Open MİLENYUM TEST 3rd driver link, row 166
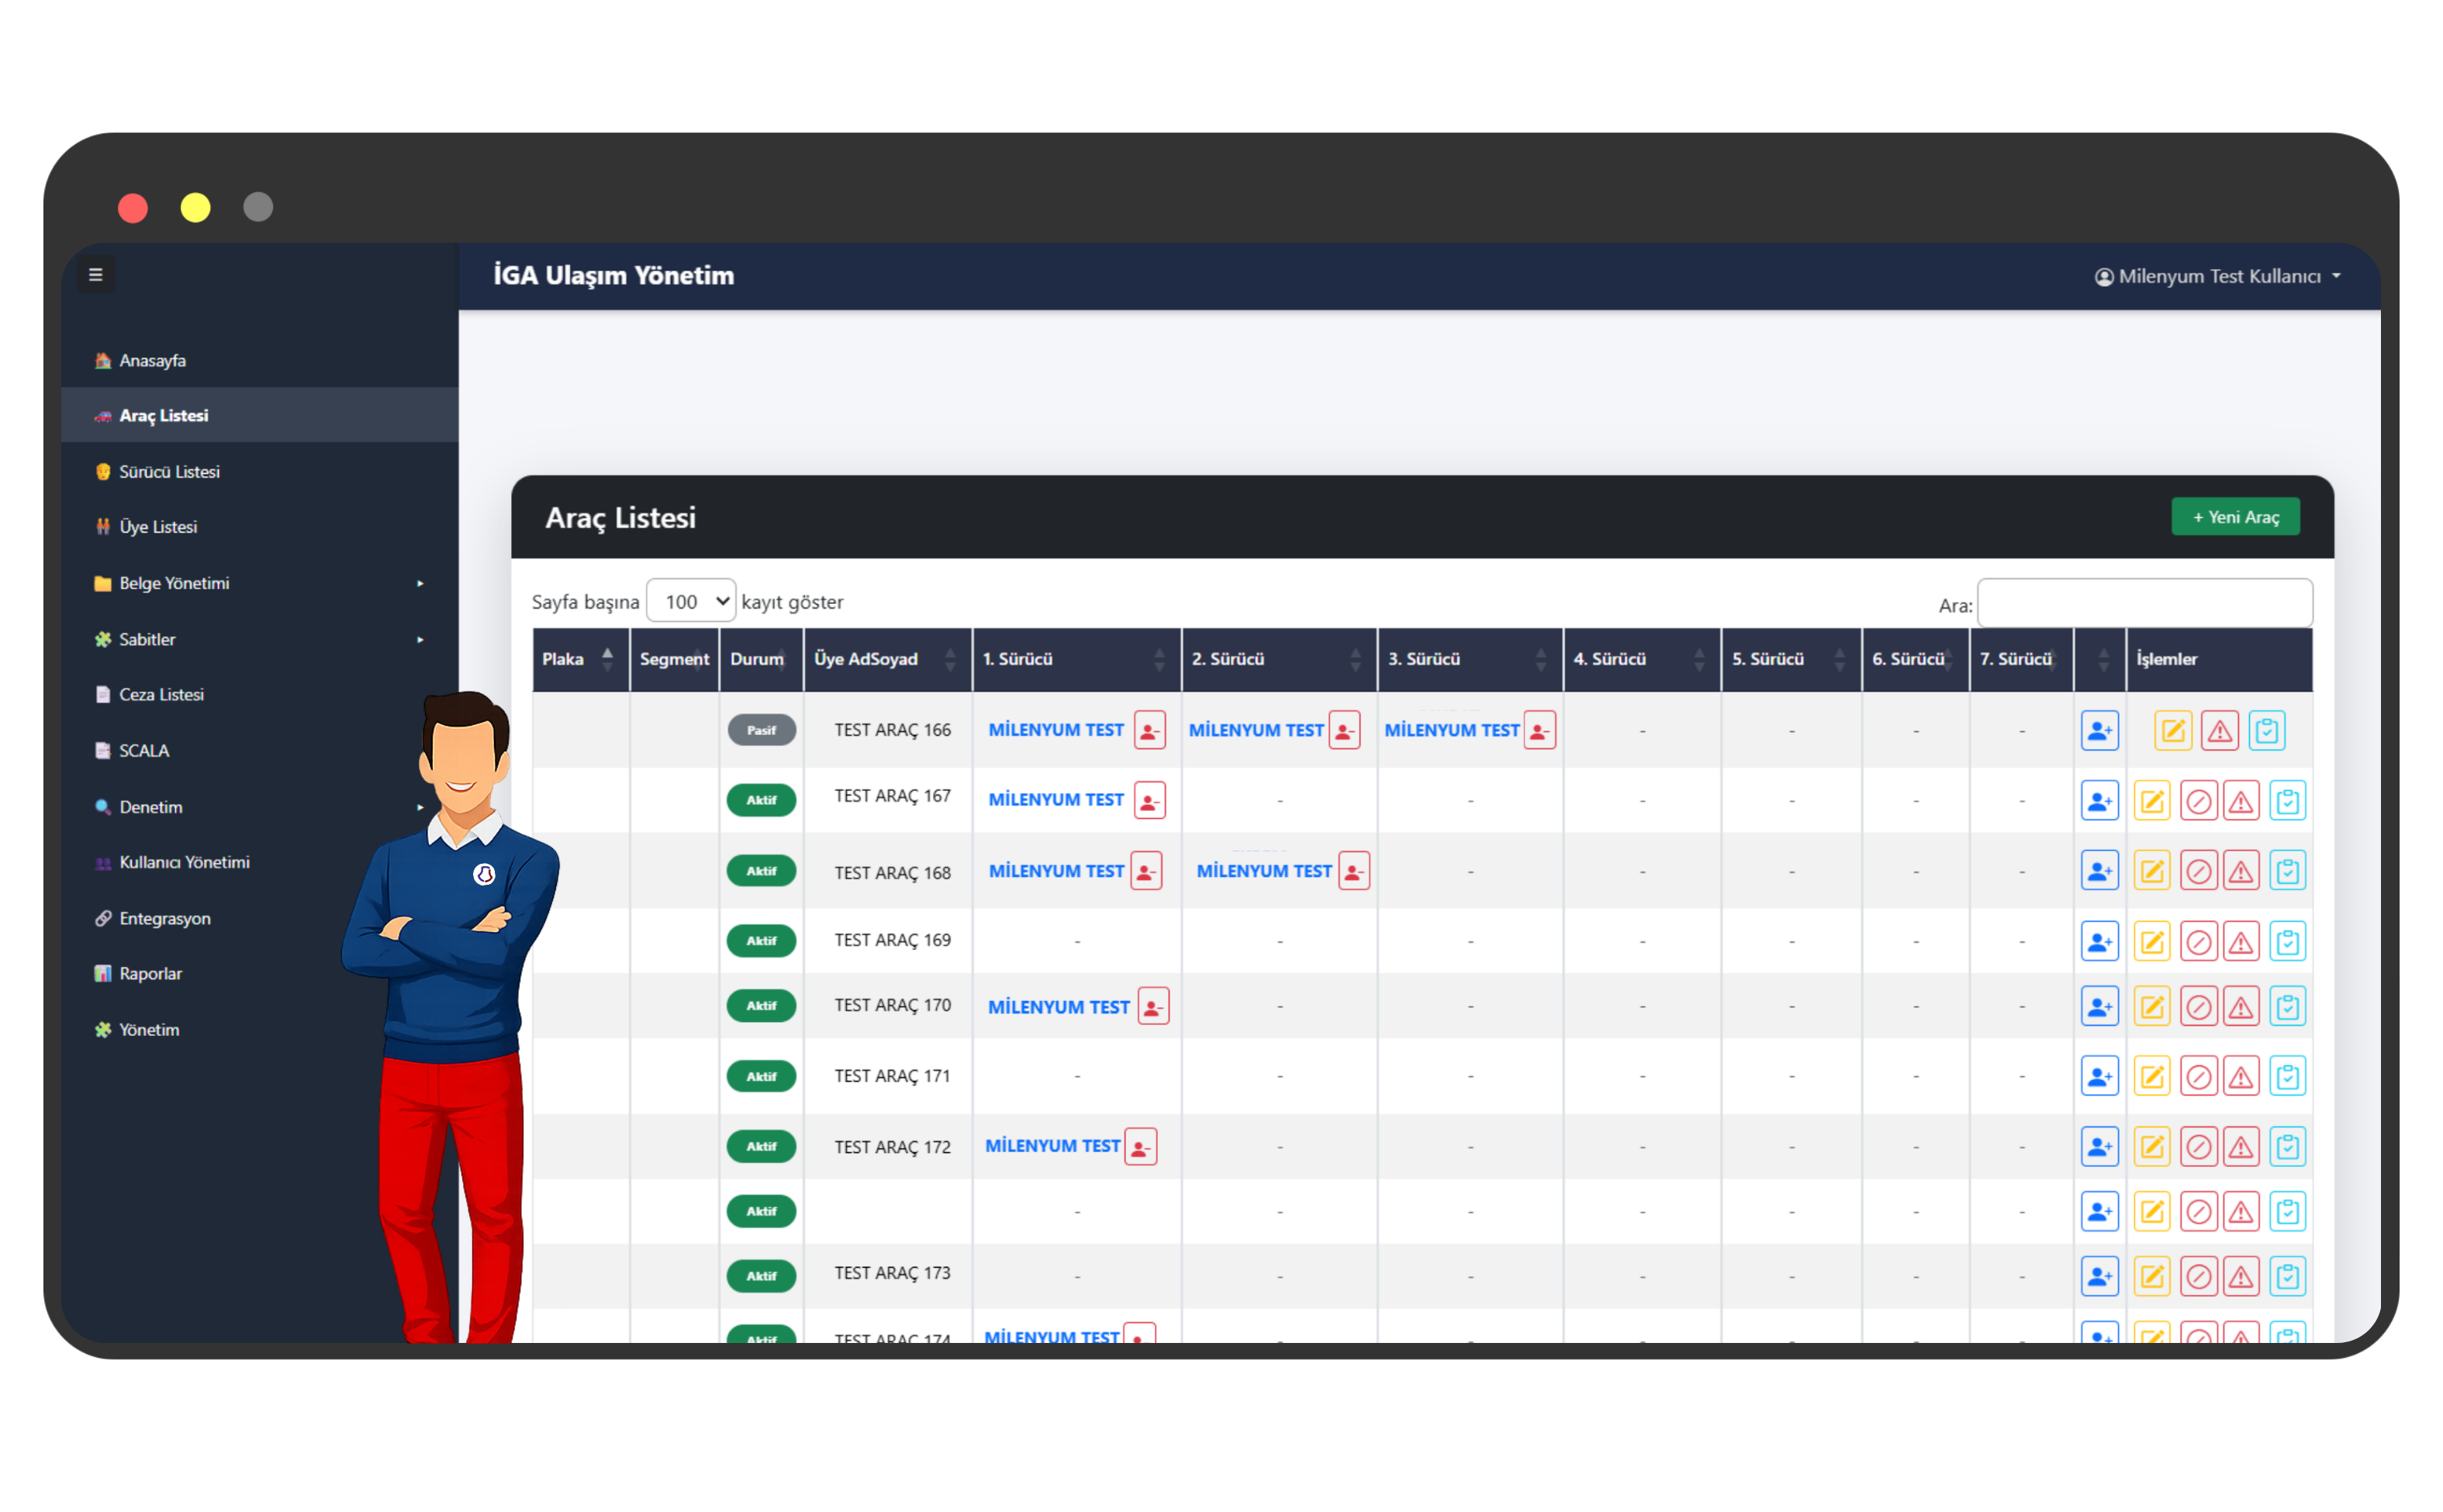This screenshot has width=2443, height=1512. point(1452,730)
